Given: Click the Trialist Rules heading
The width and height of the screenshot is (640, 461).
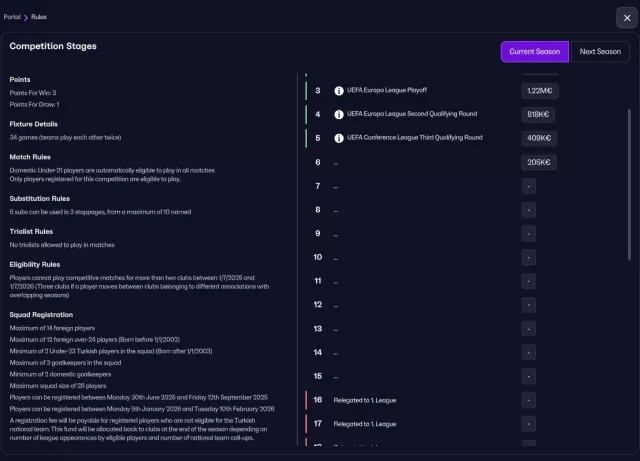Looking at the screenshot, I should pyautogui.click(x=31, y=232).
